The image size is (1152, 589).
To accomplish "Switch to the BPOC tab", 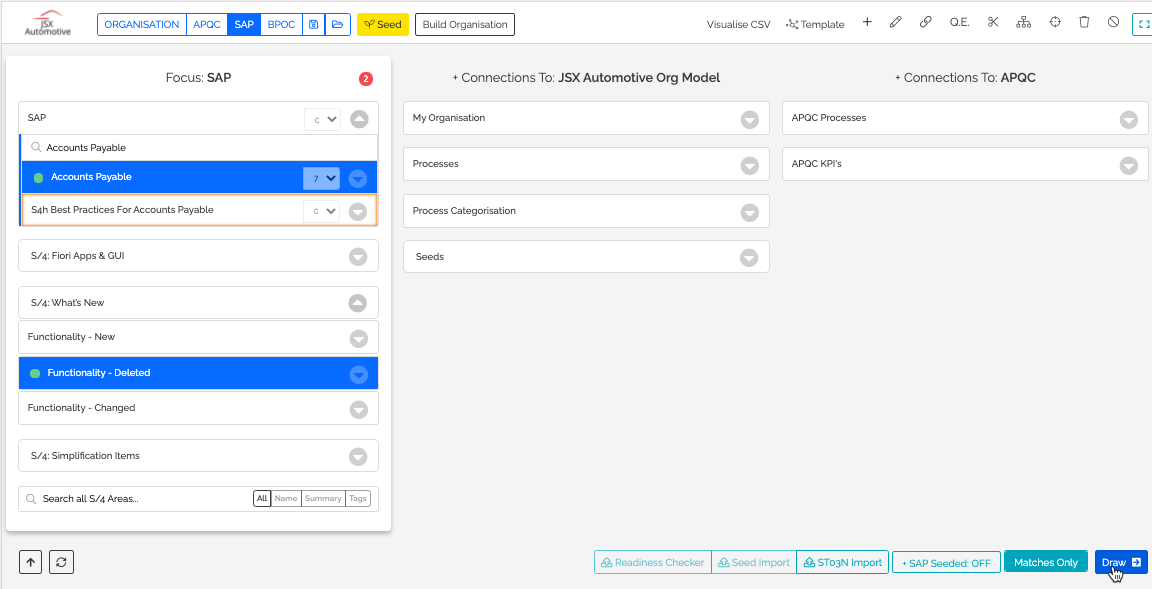I will (281, 24).
